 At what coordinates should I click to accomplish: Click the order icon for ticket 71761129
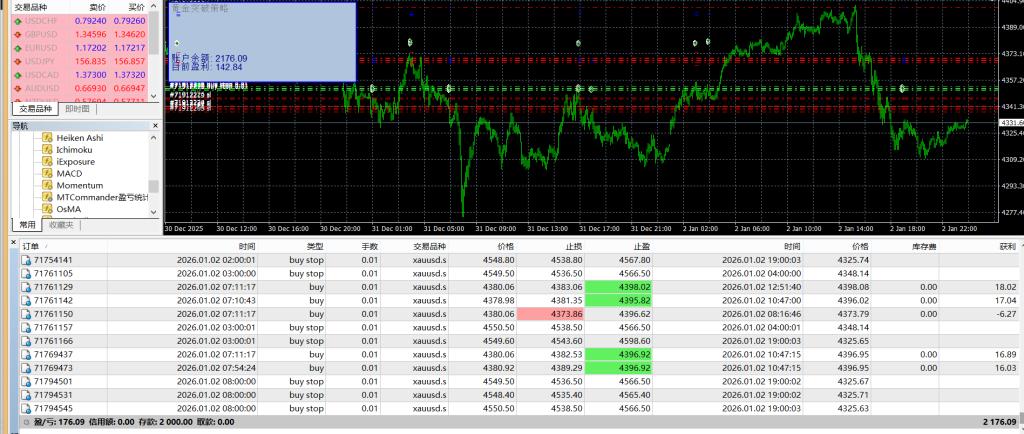coord(27,287)
